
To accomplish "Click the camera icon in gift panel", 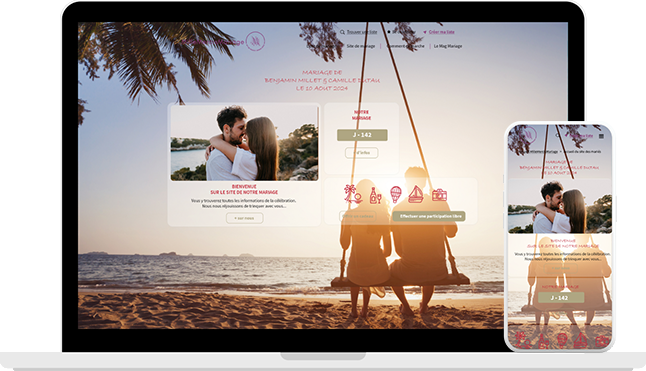I will tap(439, 195).
